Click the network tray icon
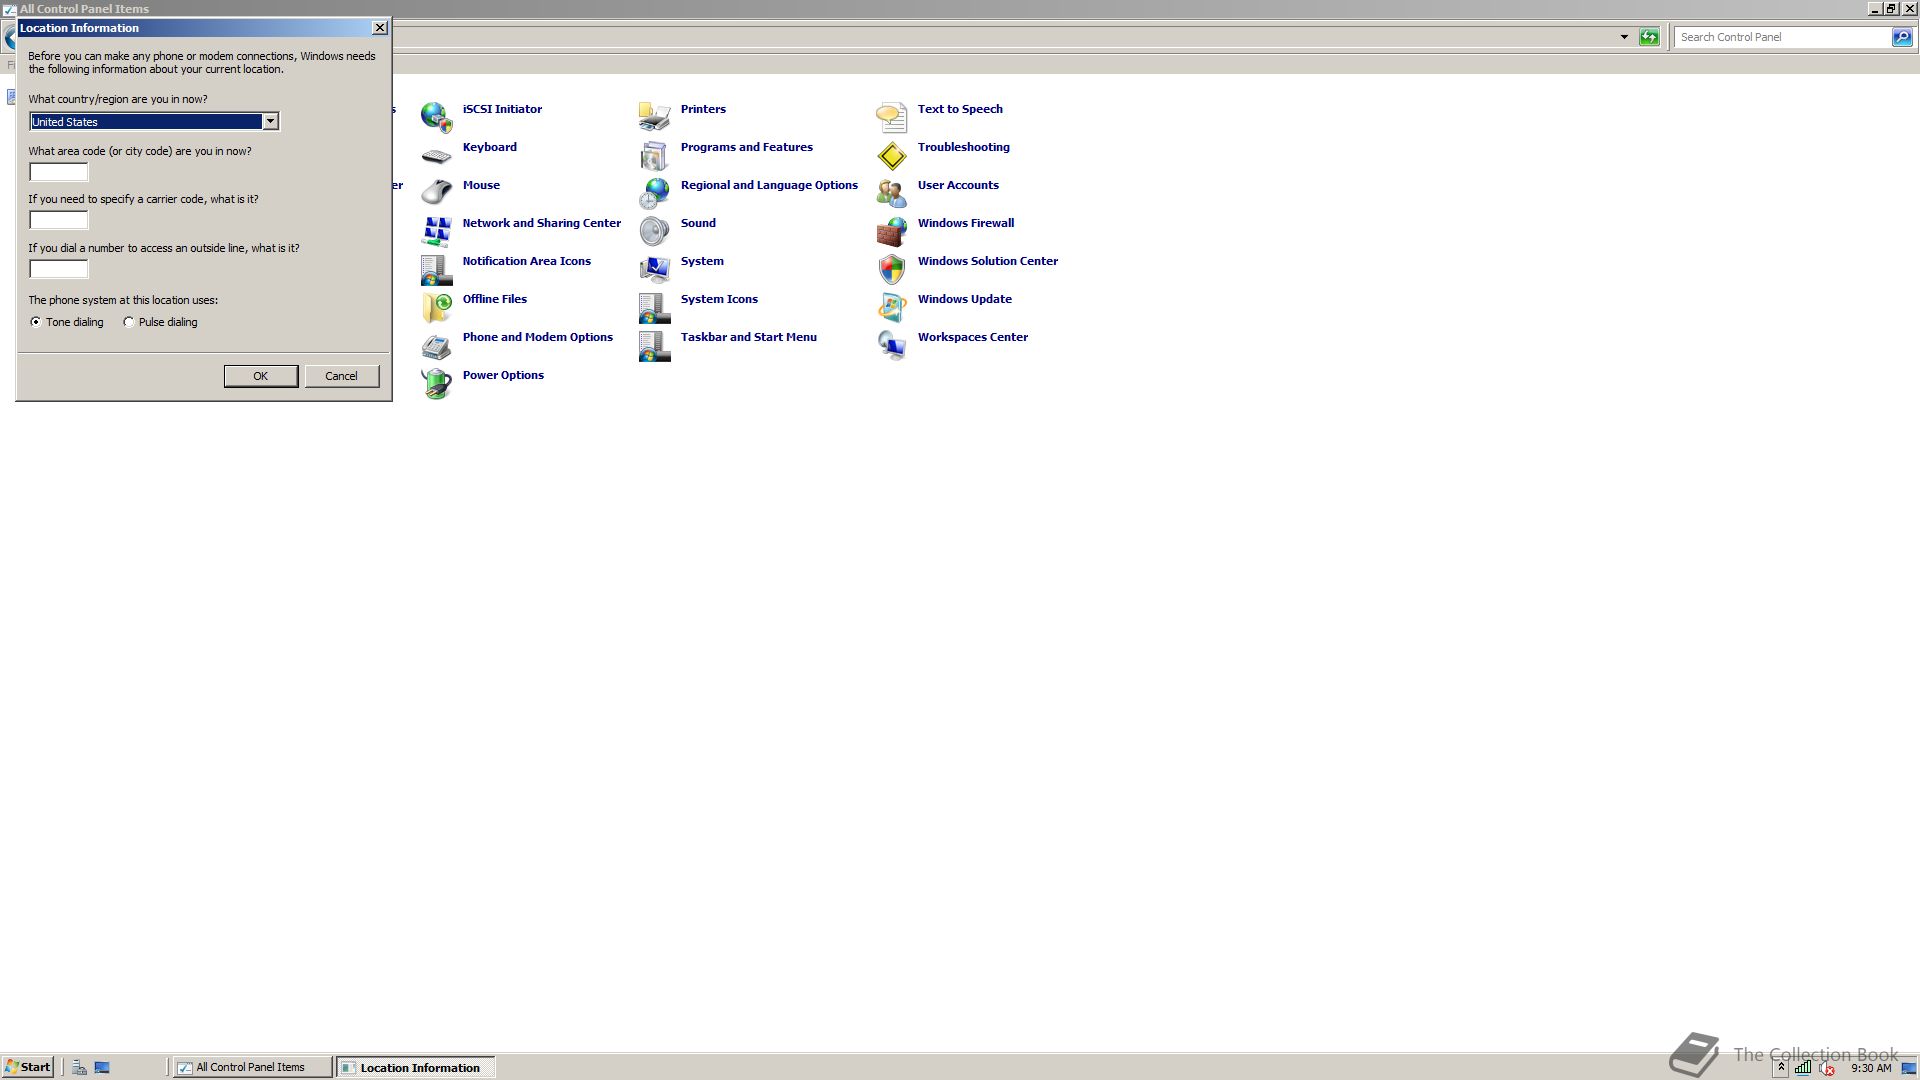The width and height of the screenshot is (1920, 1080). coord(1802,1067)
